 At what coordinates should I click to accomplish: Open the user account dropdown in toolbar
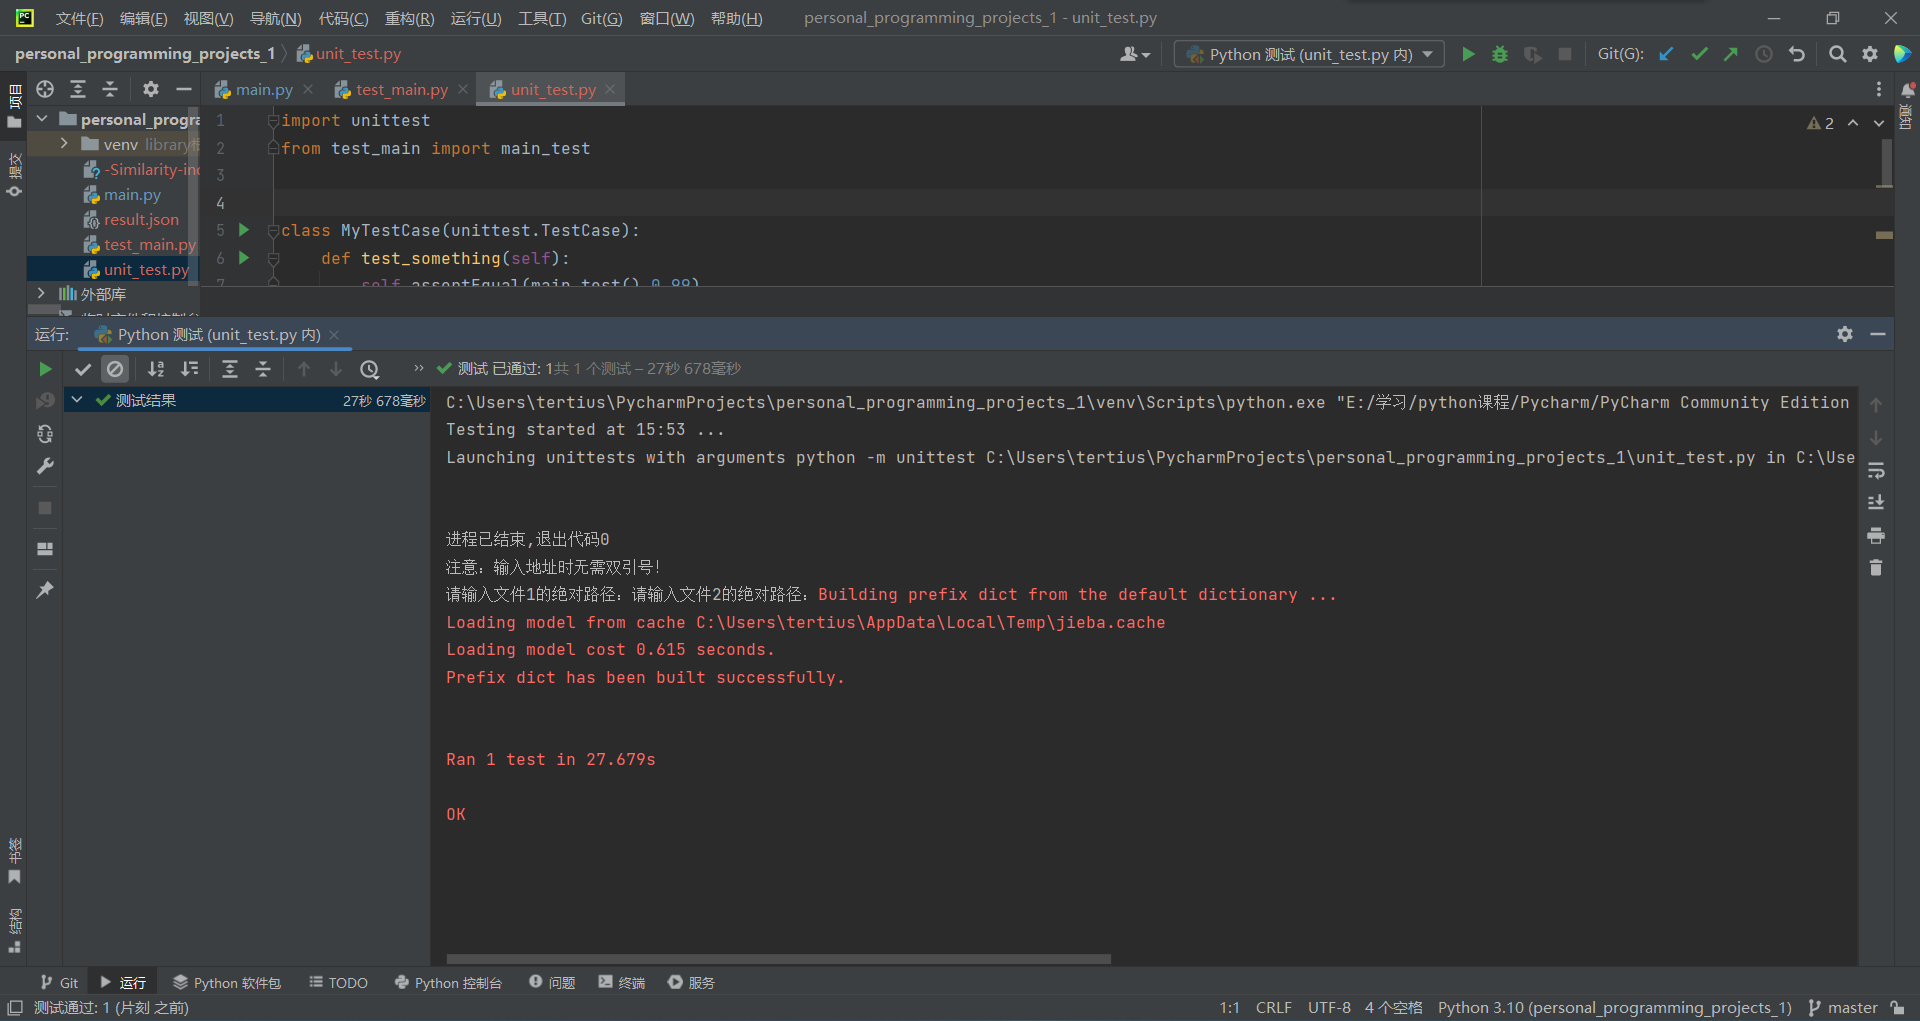(1135, 54)
